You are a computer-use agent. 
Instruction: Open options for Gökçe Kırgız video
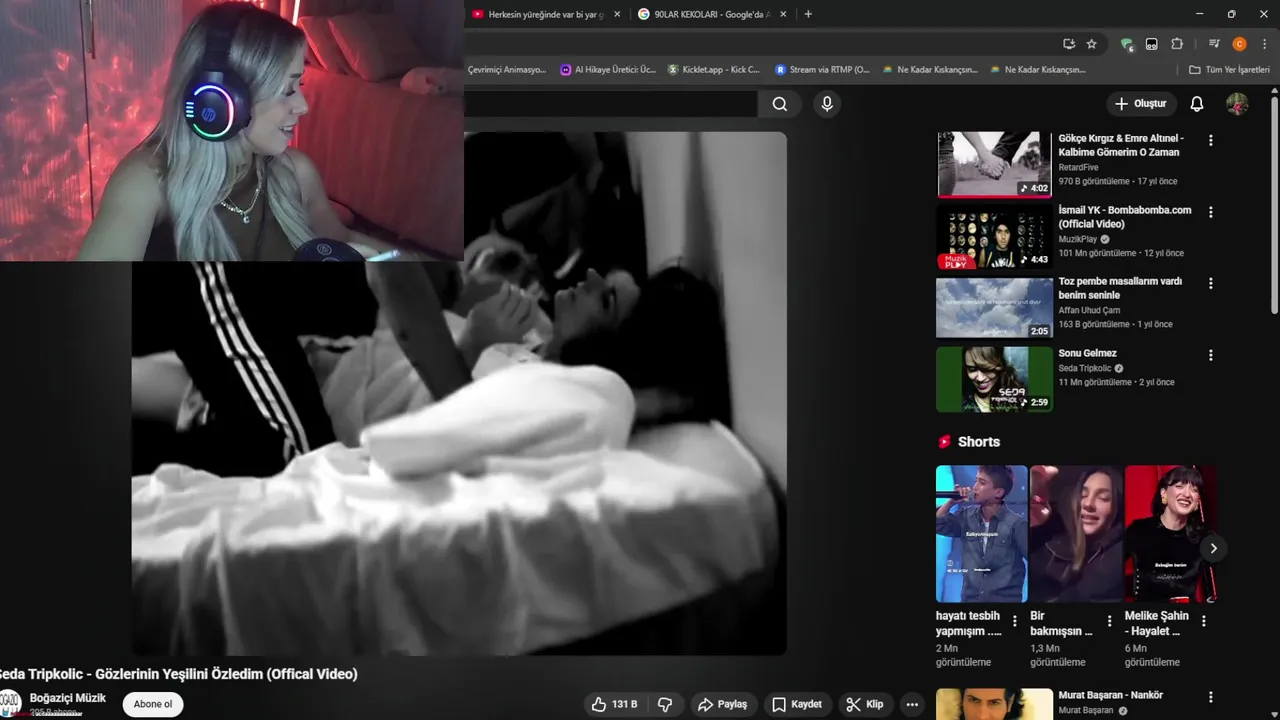pyautogui.click(x=1210, y=140)
